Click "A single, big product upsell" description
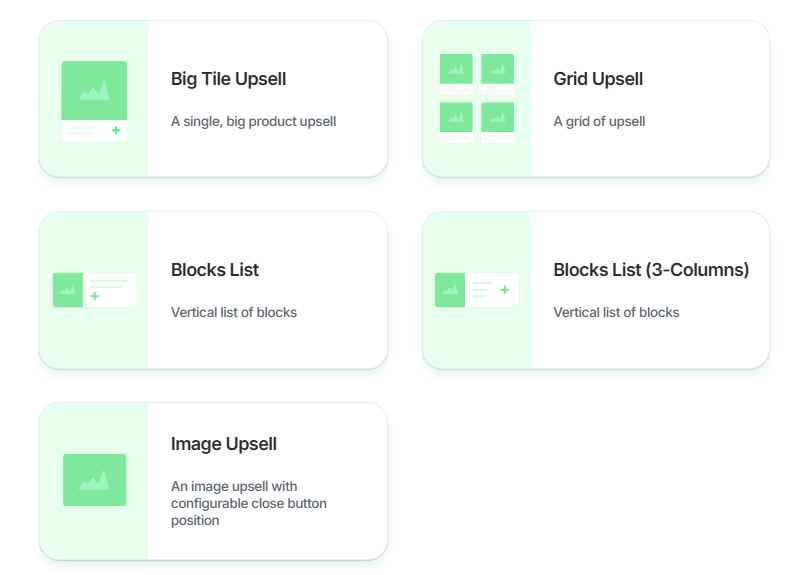Screen dimensions: 786x575 pos(253,122)
